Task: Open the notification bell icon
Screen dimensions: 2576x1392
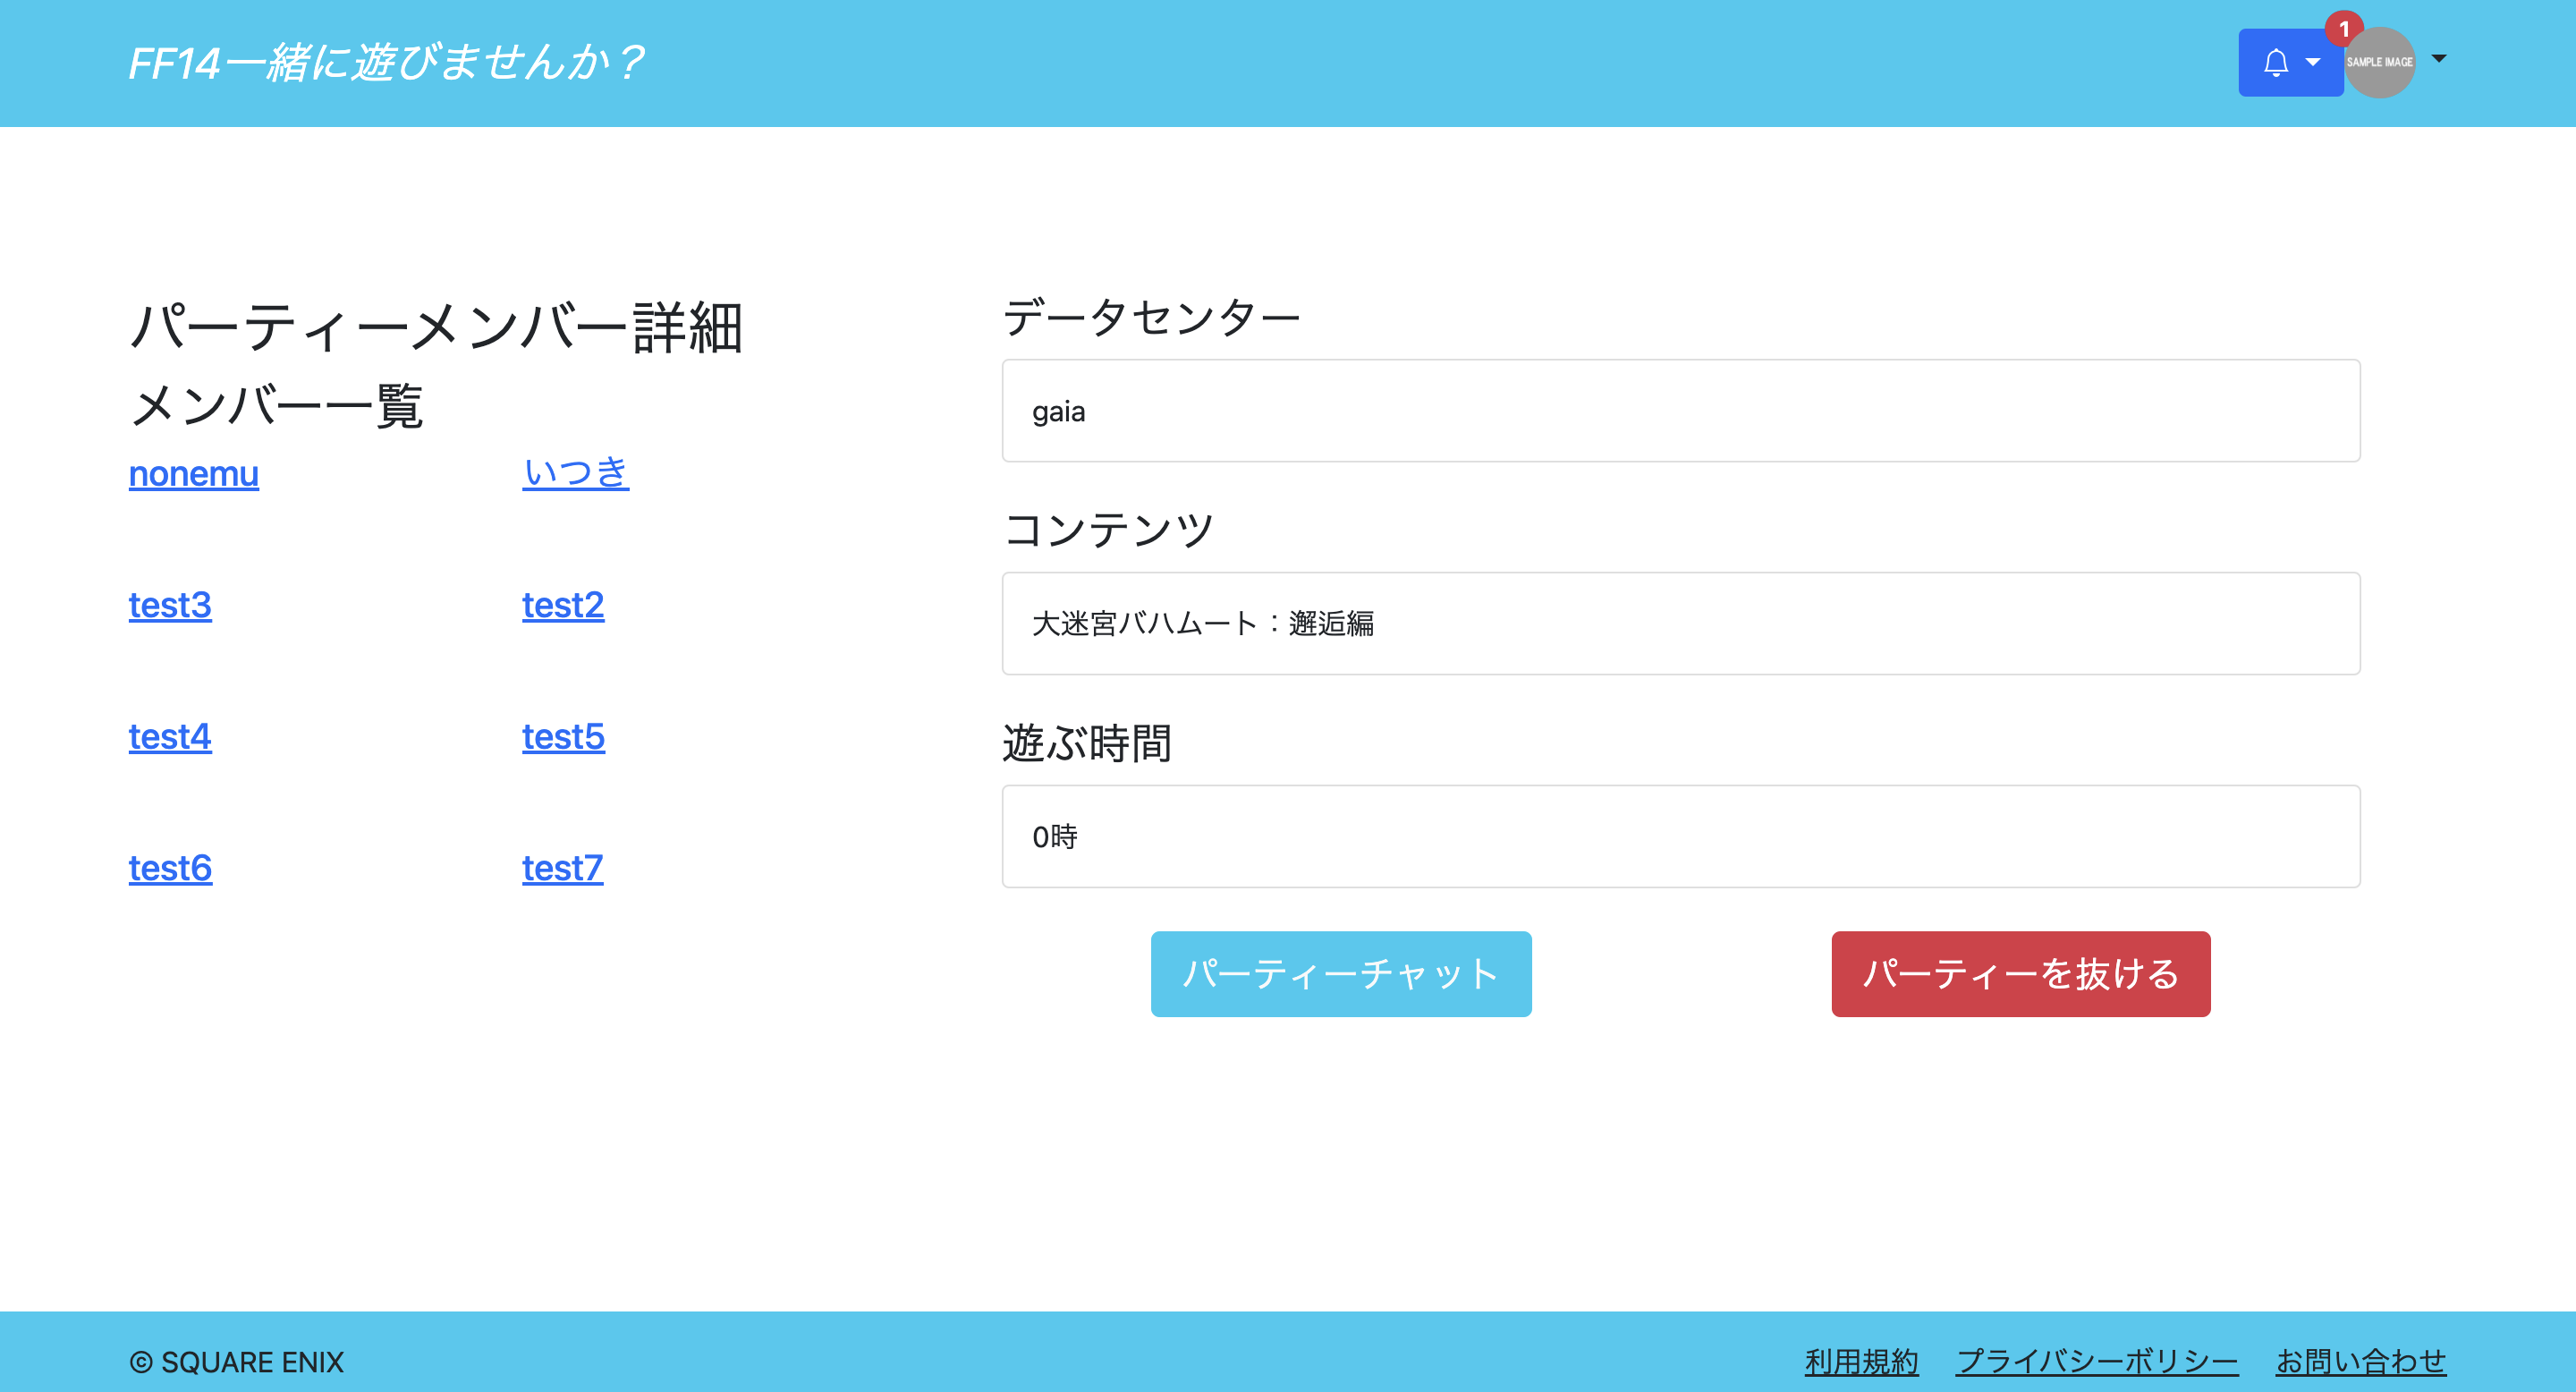Action: click(2277, 62)
